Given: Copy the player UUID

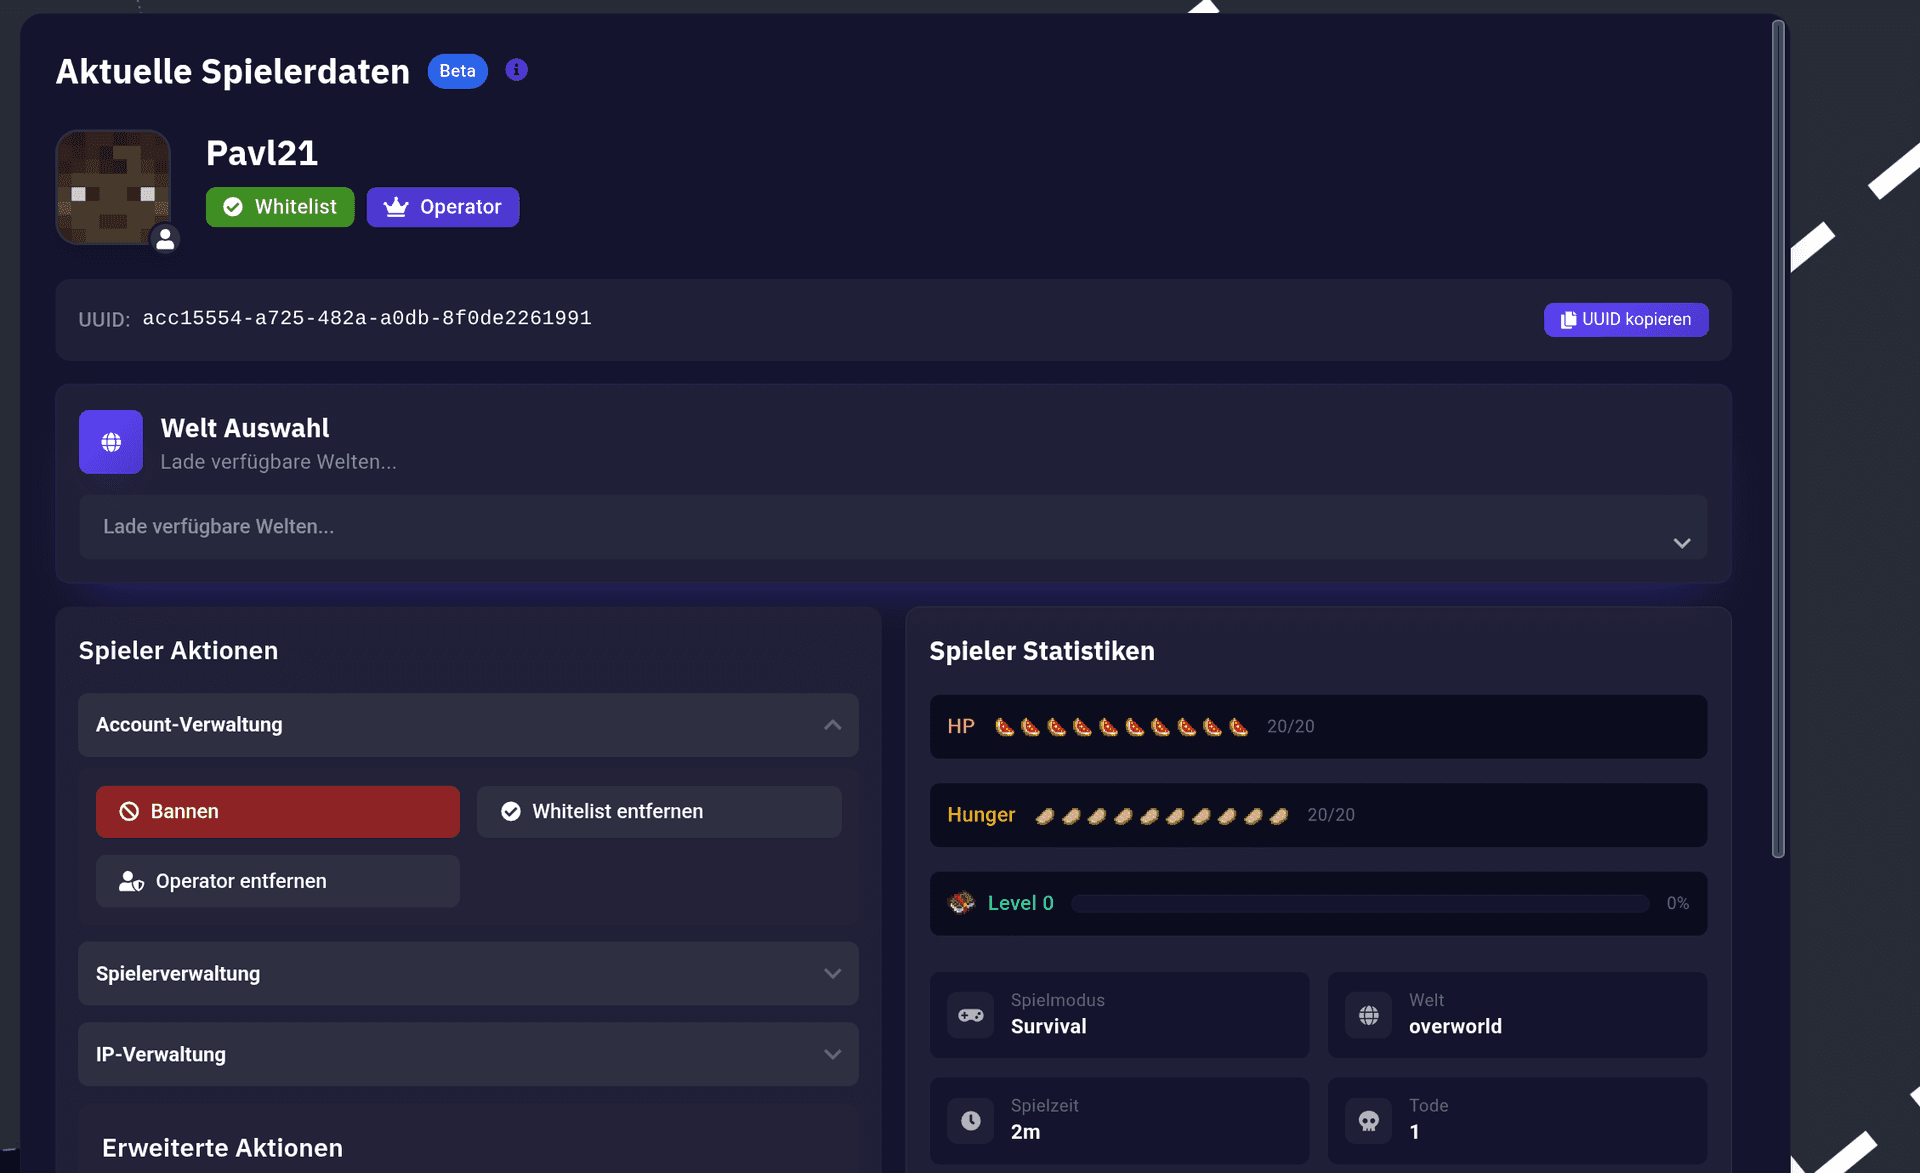Looking at the screenshot, I should click(x=1626, y=320).
